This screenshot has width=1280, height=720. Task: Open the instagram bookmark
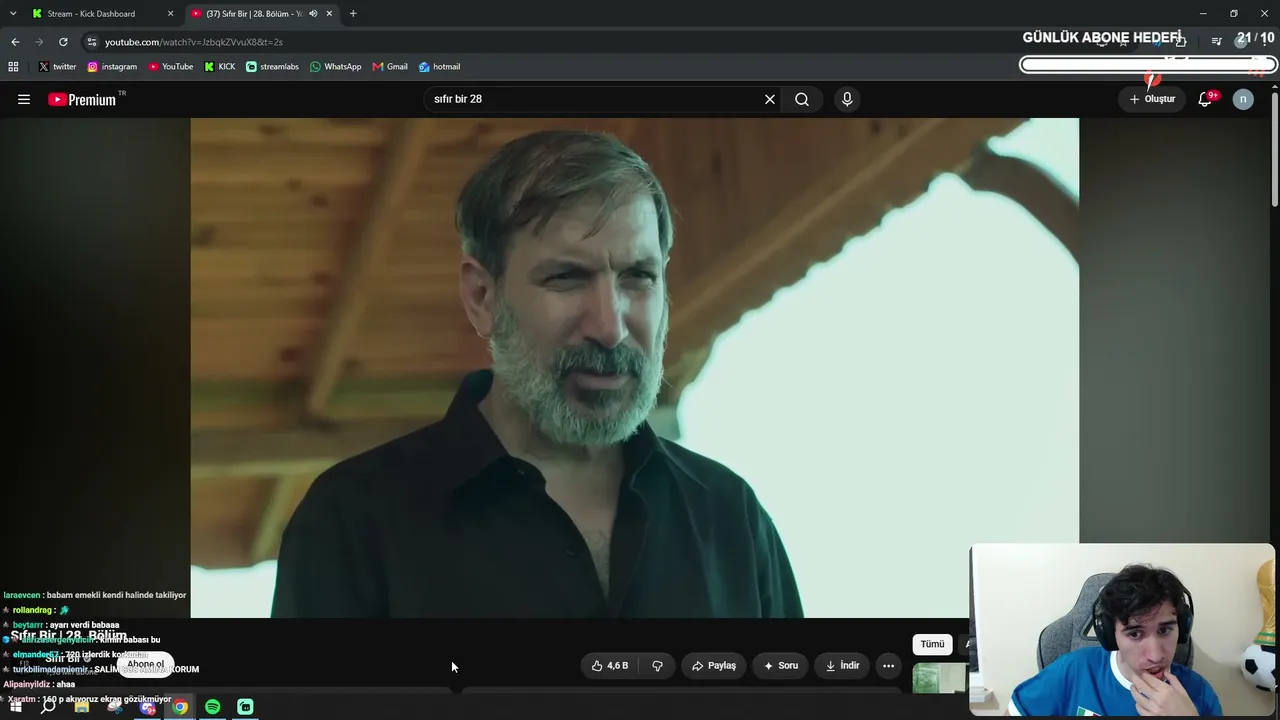click(112, 67)
